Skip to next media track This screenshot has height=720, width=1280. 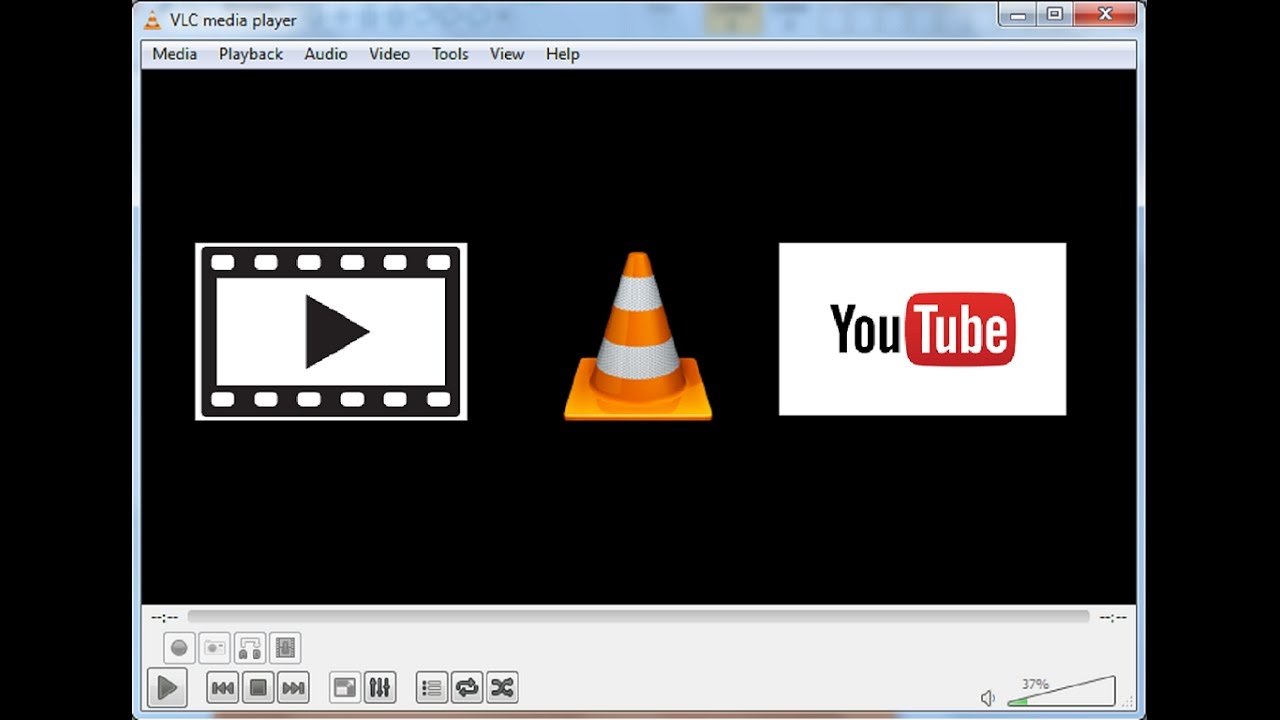point(293,688)
